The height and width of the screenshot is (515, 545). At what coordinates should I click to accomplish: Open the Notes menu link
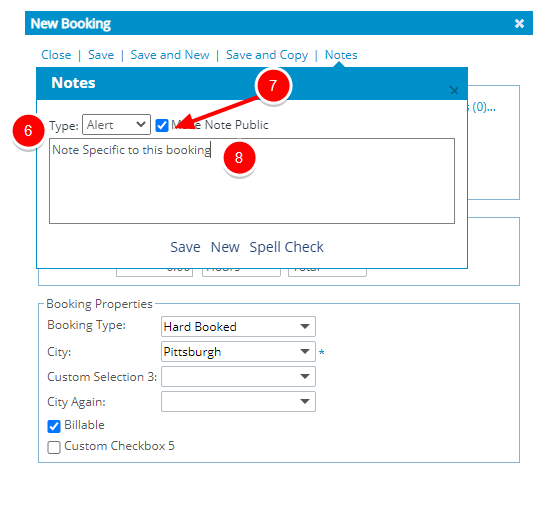coord(341,55)
